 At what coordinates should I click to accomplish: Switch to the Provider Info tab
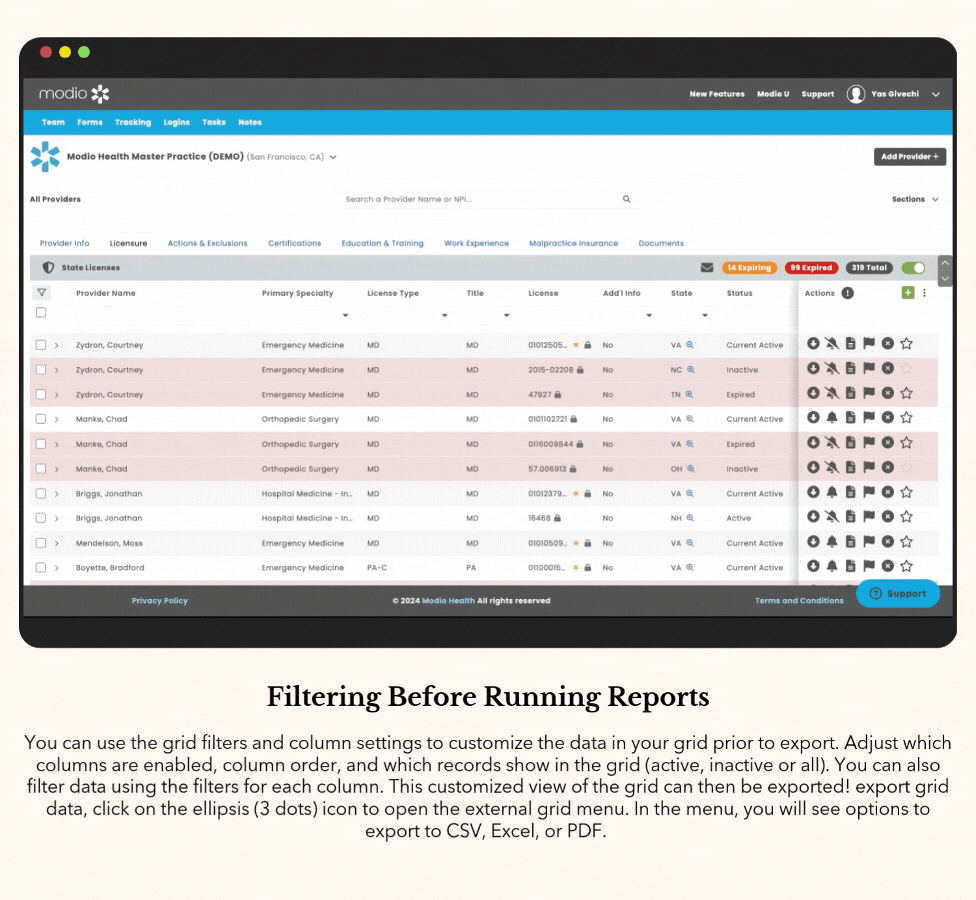click(x=65, y=243)
